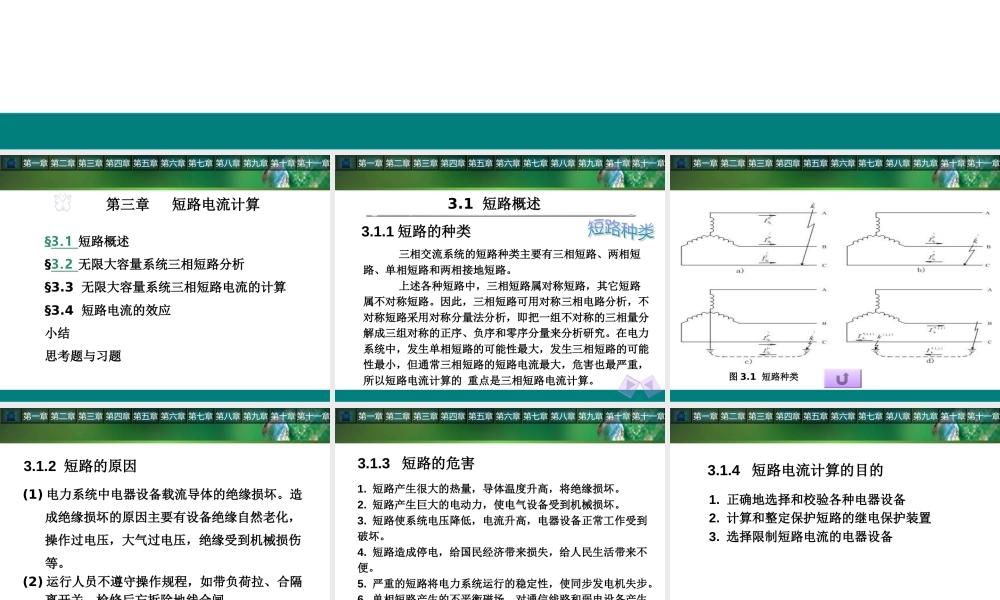The image size is (1000, 600).
Task: Select 第九章 tab on 3.1 短路概述 slide
Action: pos(589,164)
